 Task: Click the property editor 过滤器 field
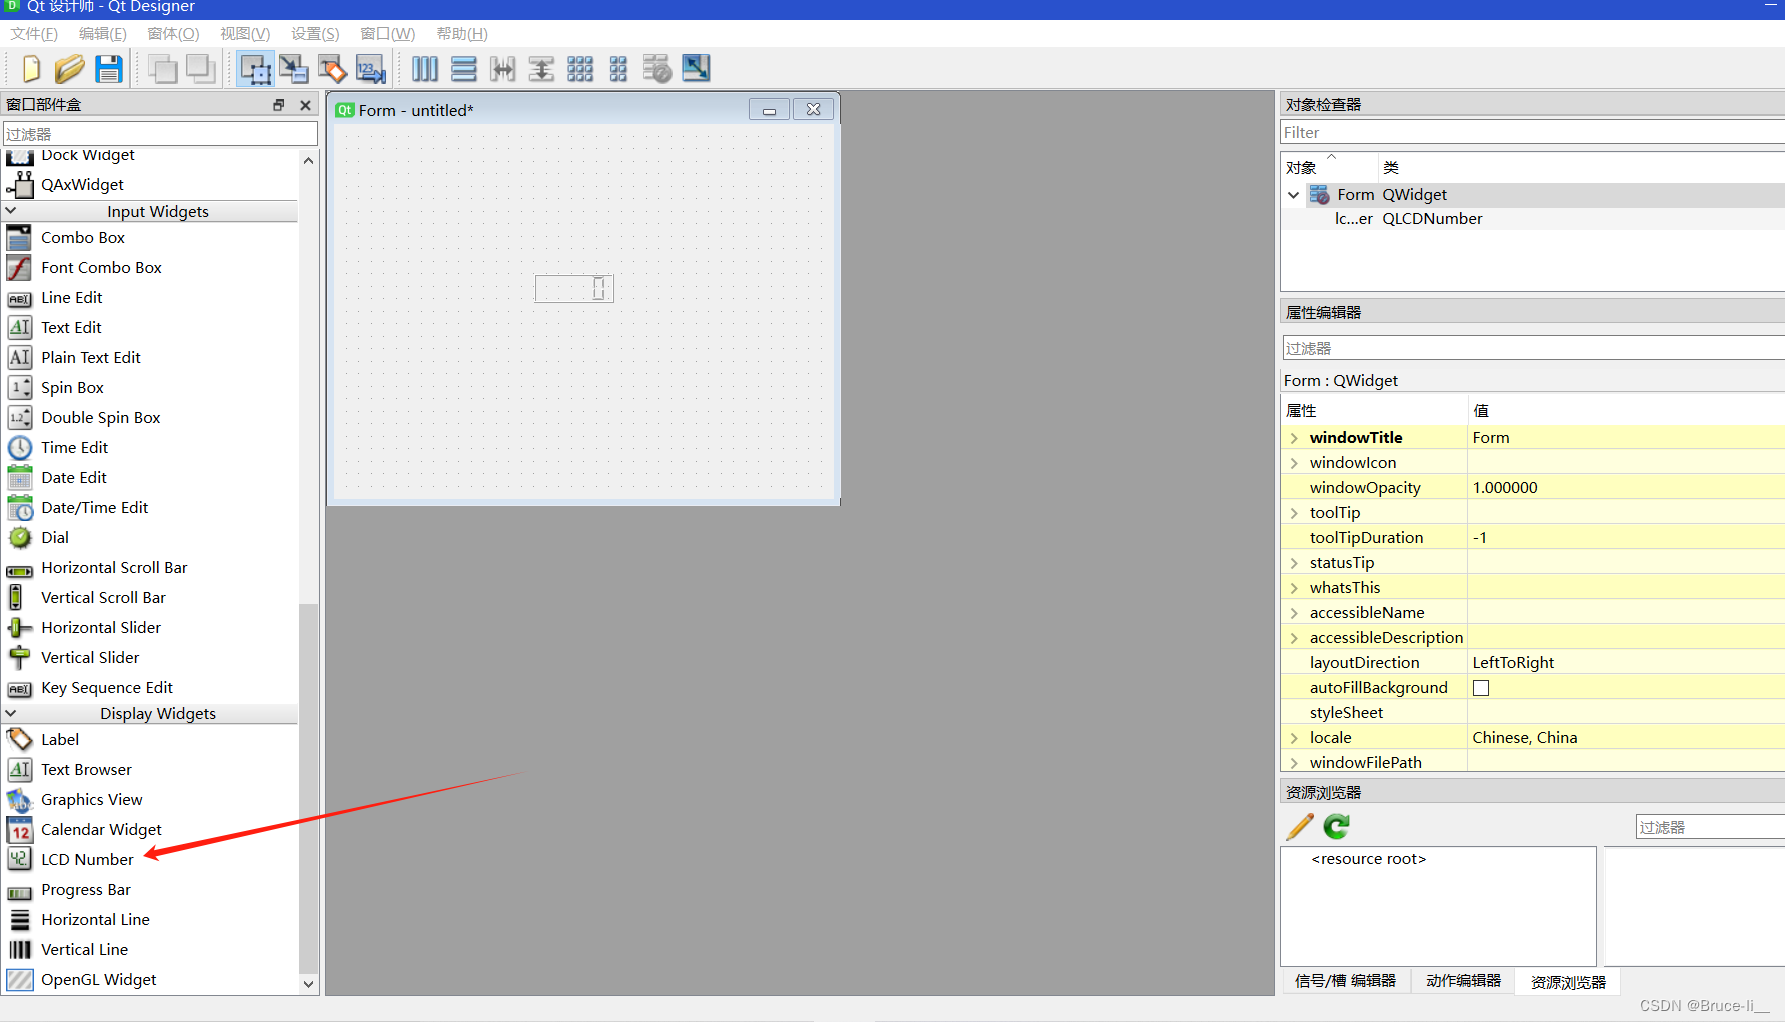(x=1533, y=348)
